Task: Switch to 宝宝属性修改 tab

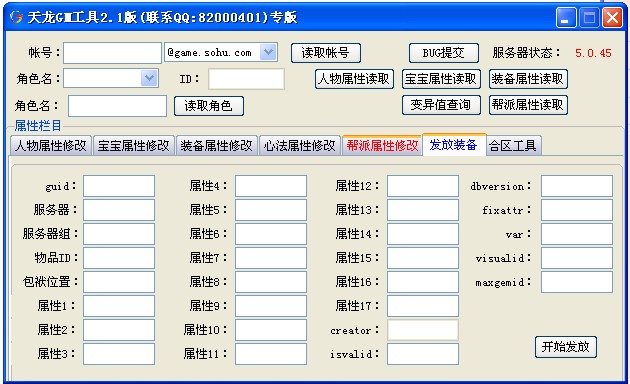Action: [x=134, y=145]
